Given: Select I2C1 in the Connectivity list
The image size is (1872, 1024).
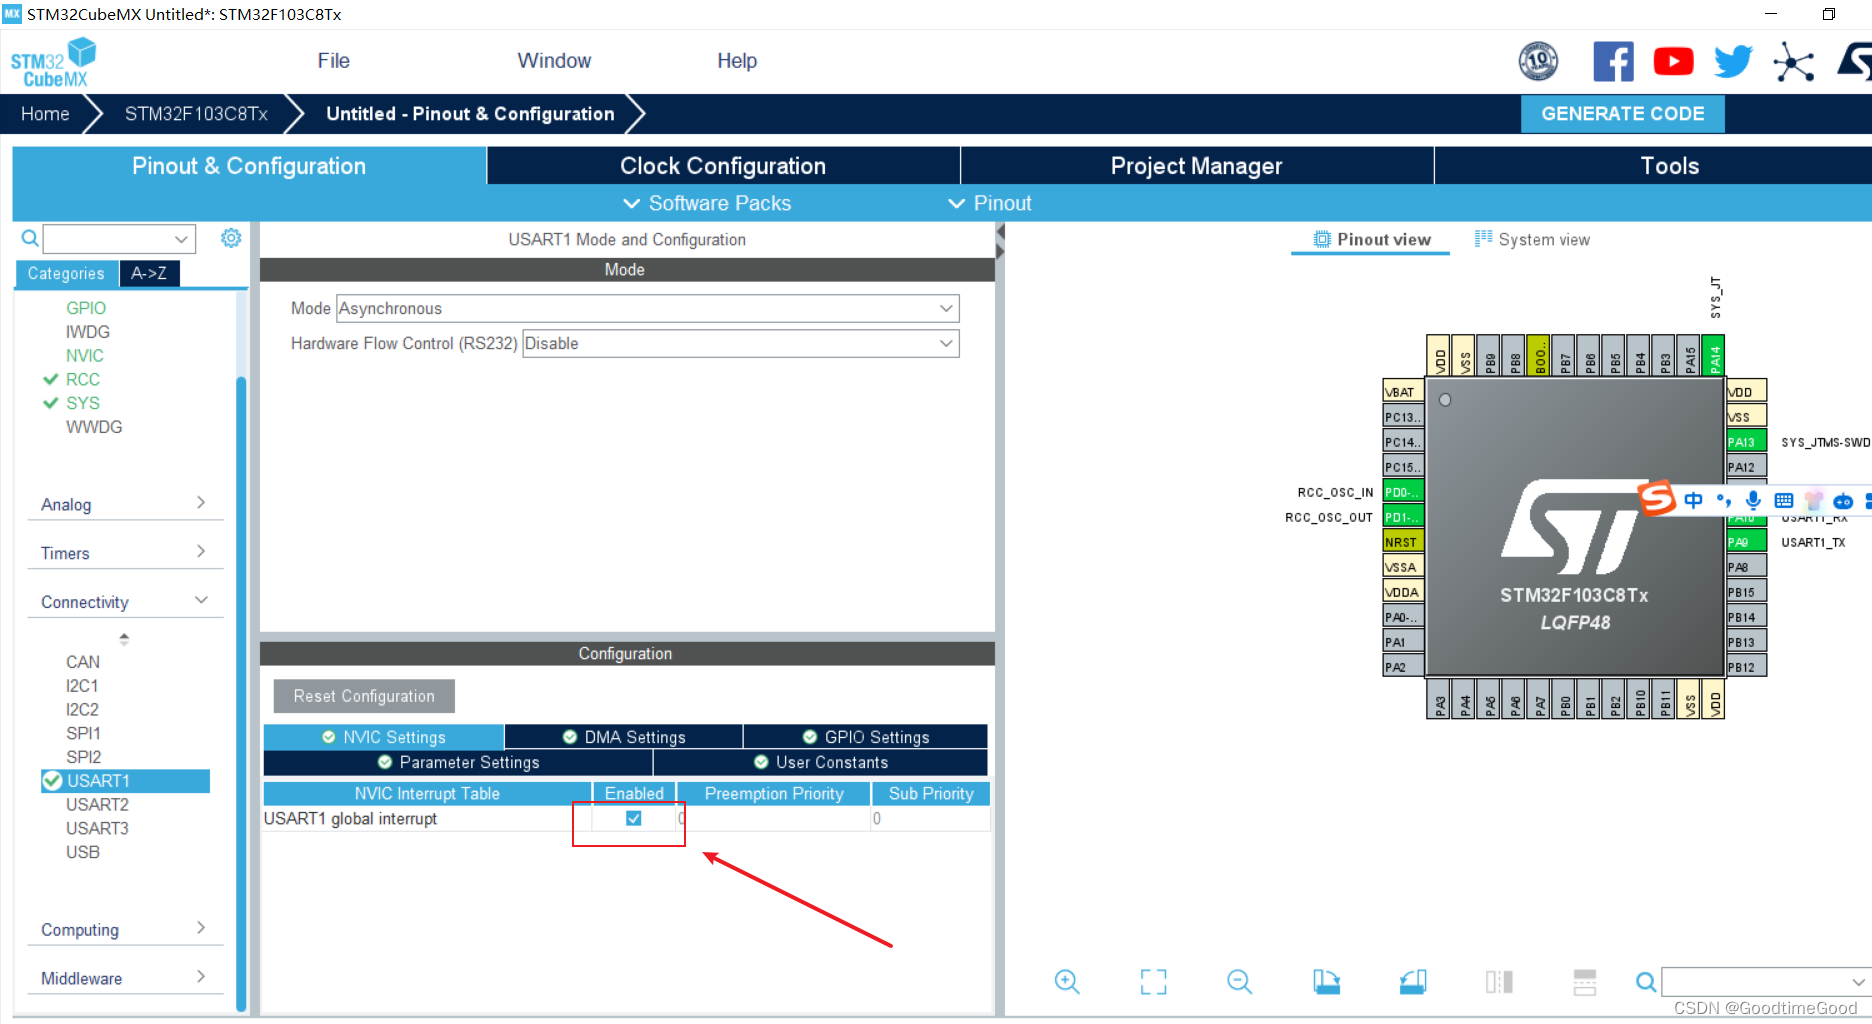Looking at the screenshot, I should [x=82, y=686].
